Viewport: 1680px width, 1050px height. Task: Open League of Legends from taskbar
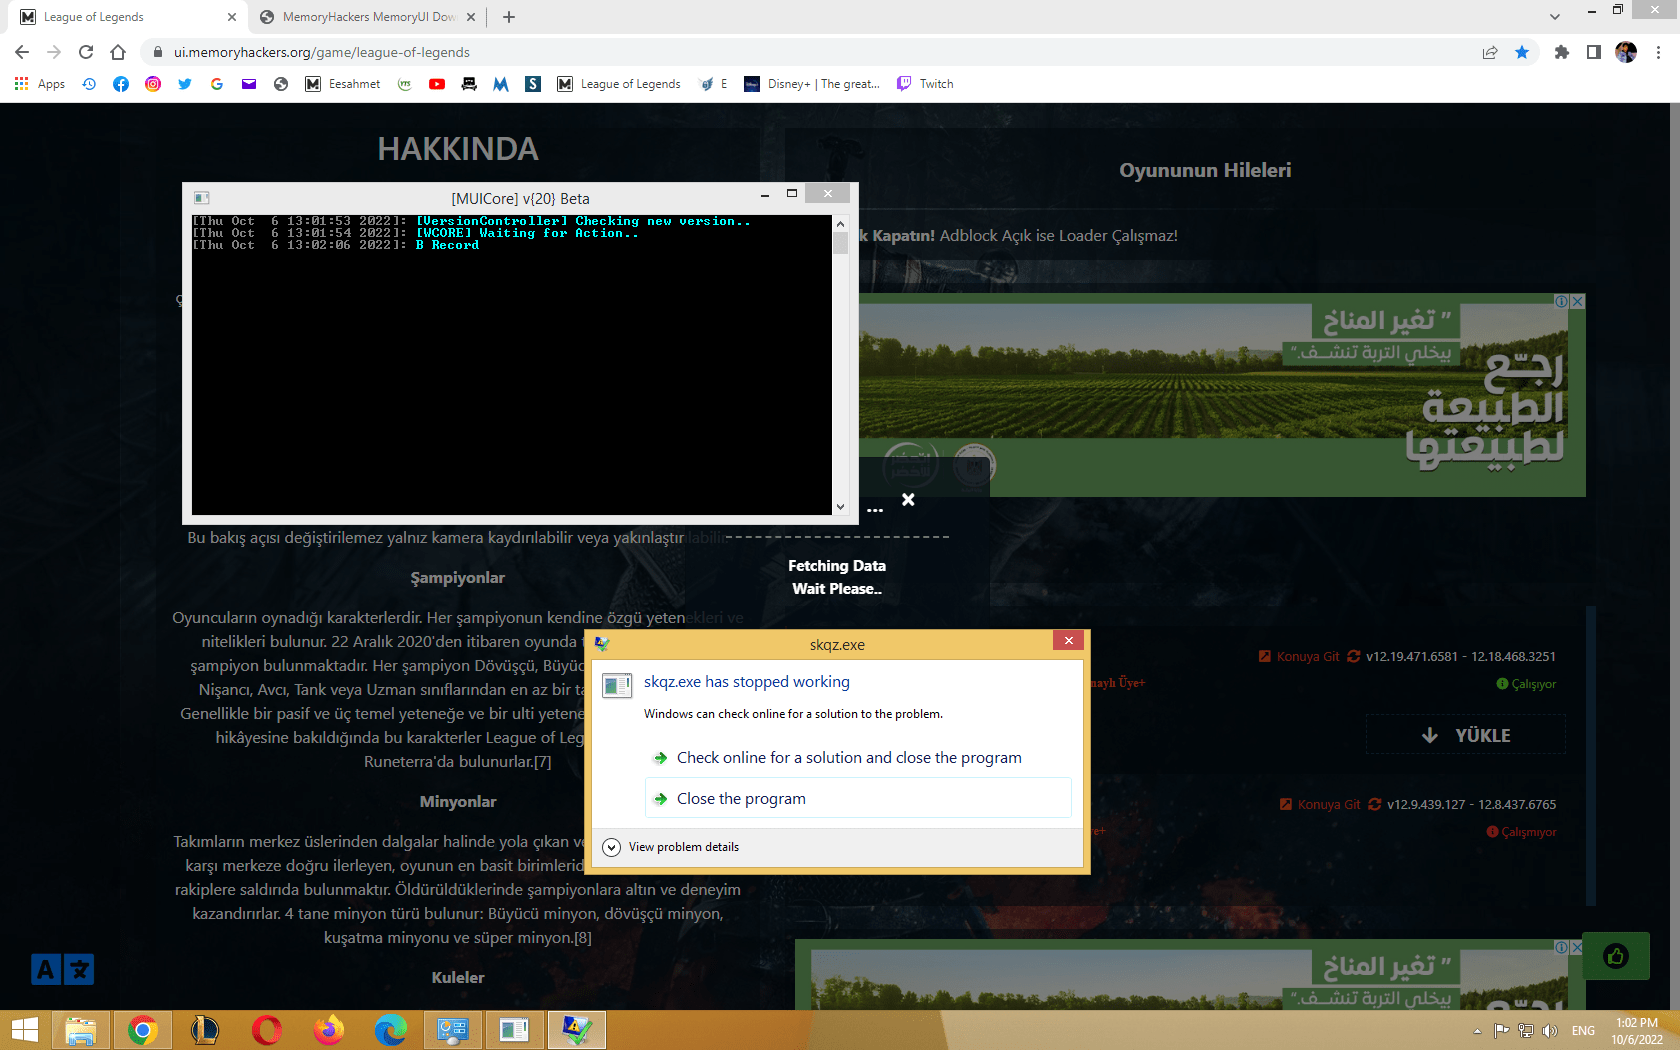click(x=205, y=1030)
